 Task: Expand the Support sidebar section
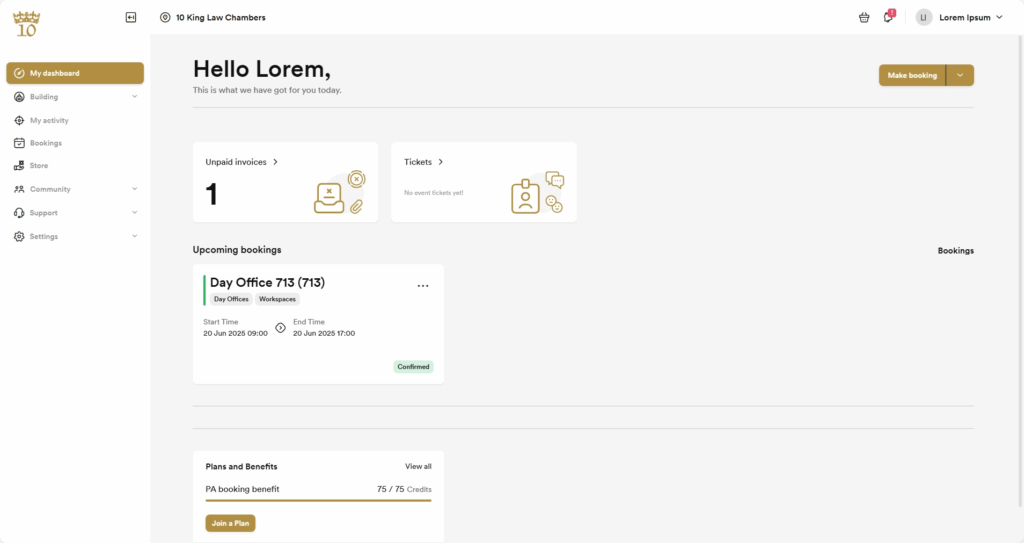(x=75, y=212)
